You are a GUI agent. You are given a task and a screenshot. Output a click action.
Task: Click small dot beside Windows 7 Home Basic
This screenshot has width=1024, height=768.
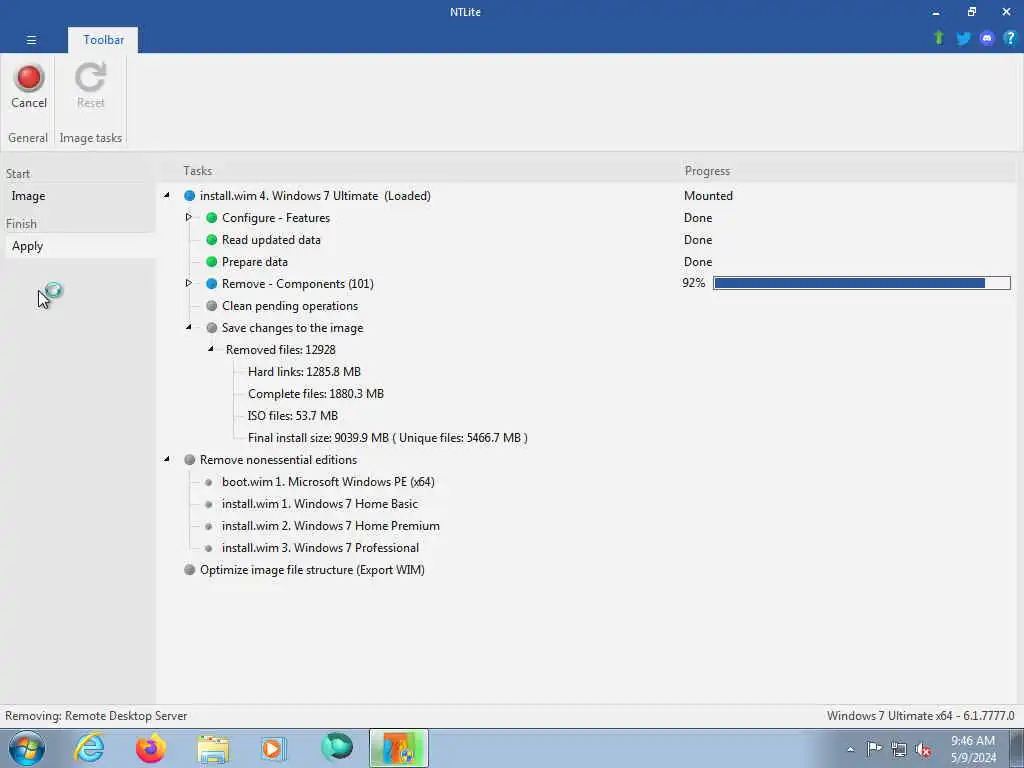[209, 504]
